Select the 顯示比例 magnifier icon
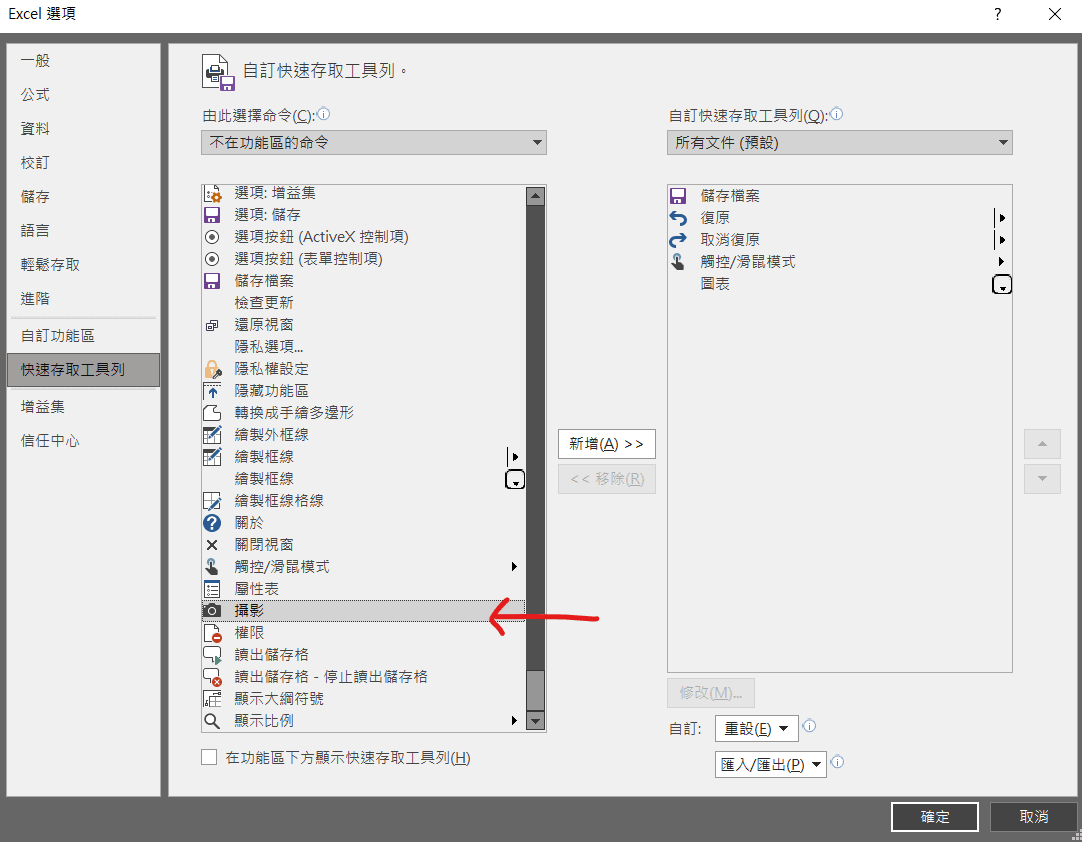 click(212, 719)
